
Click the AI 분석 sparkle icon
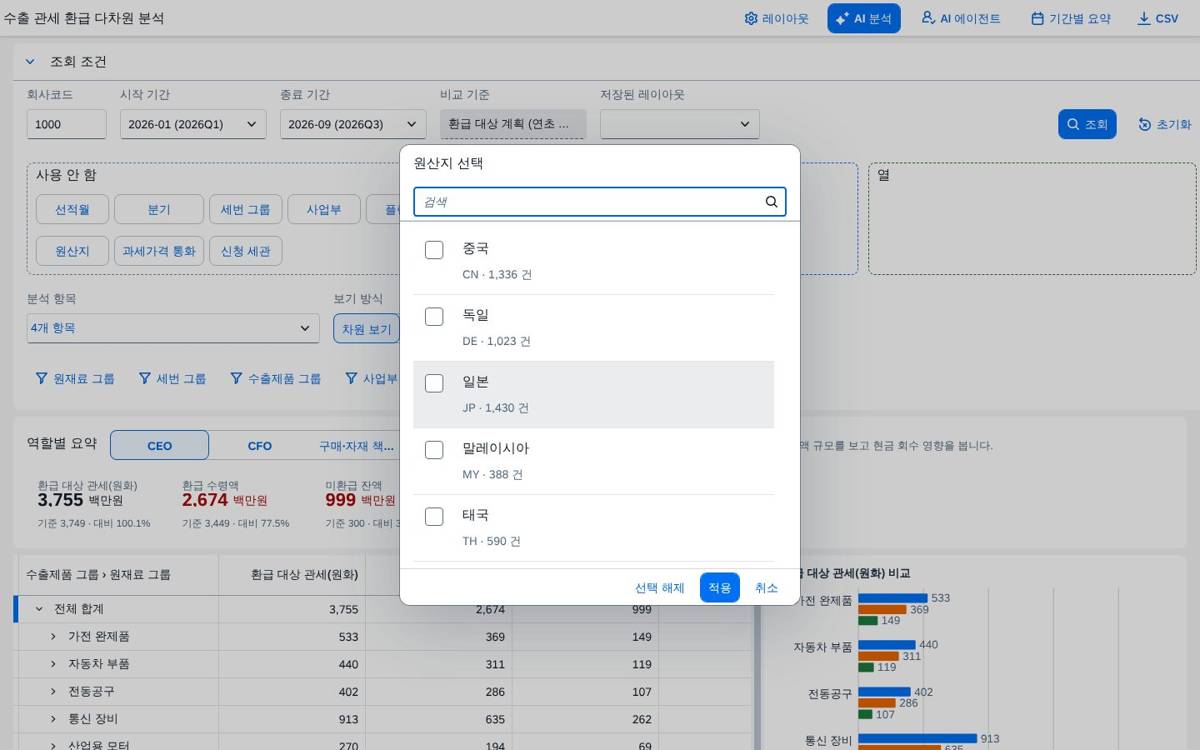(x=842, y=18)
